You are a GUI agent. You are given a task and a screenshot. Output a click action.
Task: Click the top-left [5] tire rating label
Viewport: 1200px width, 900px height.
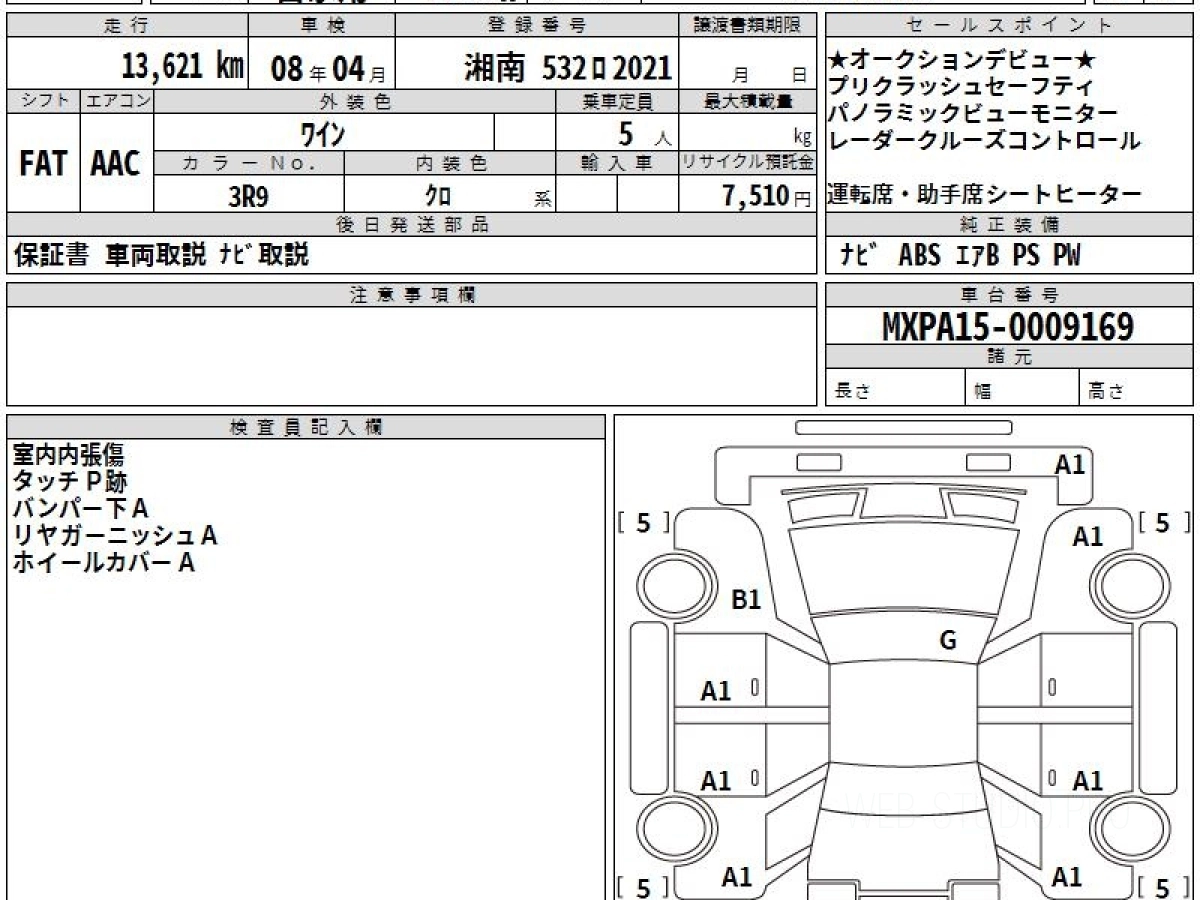(643, 522)
